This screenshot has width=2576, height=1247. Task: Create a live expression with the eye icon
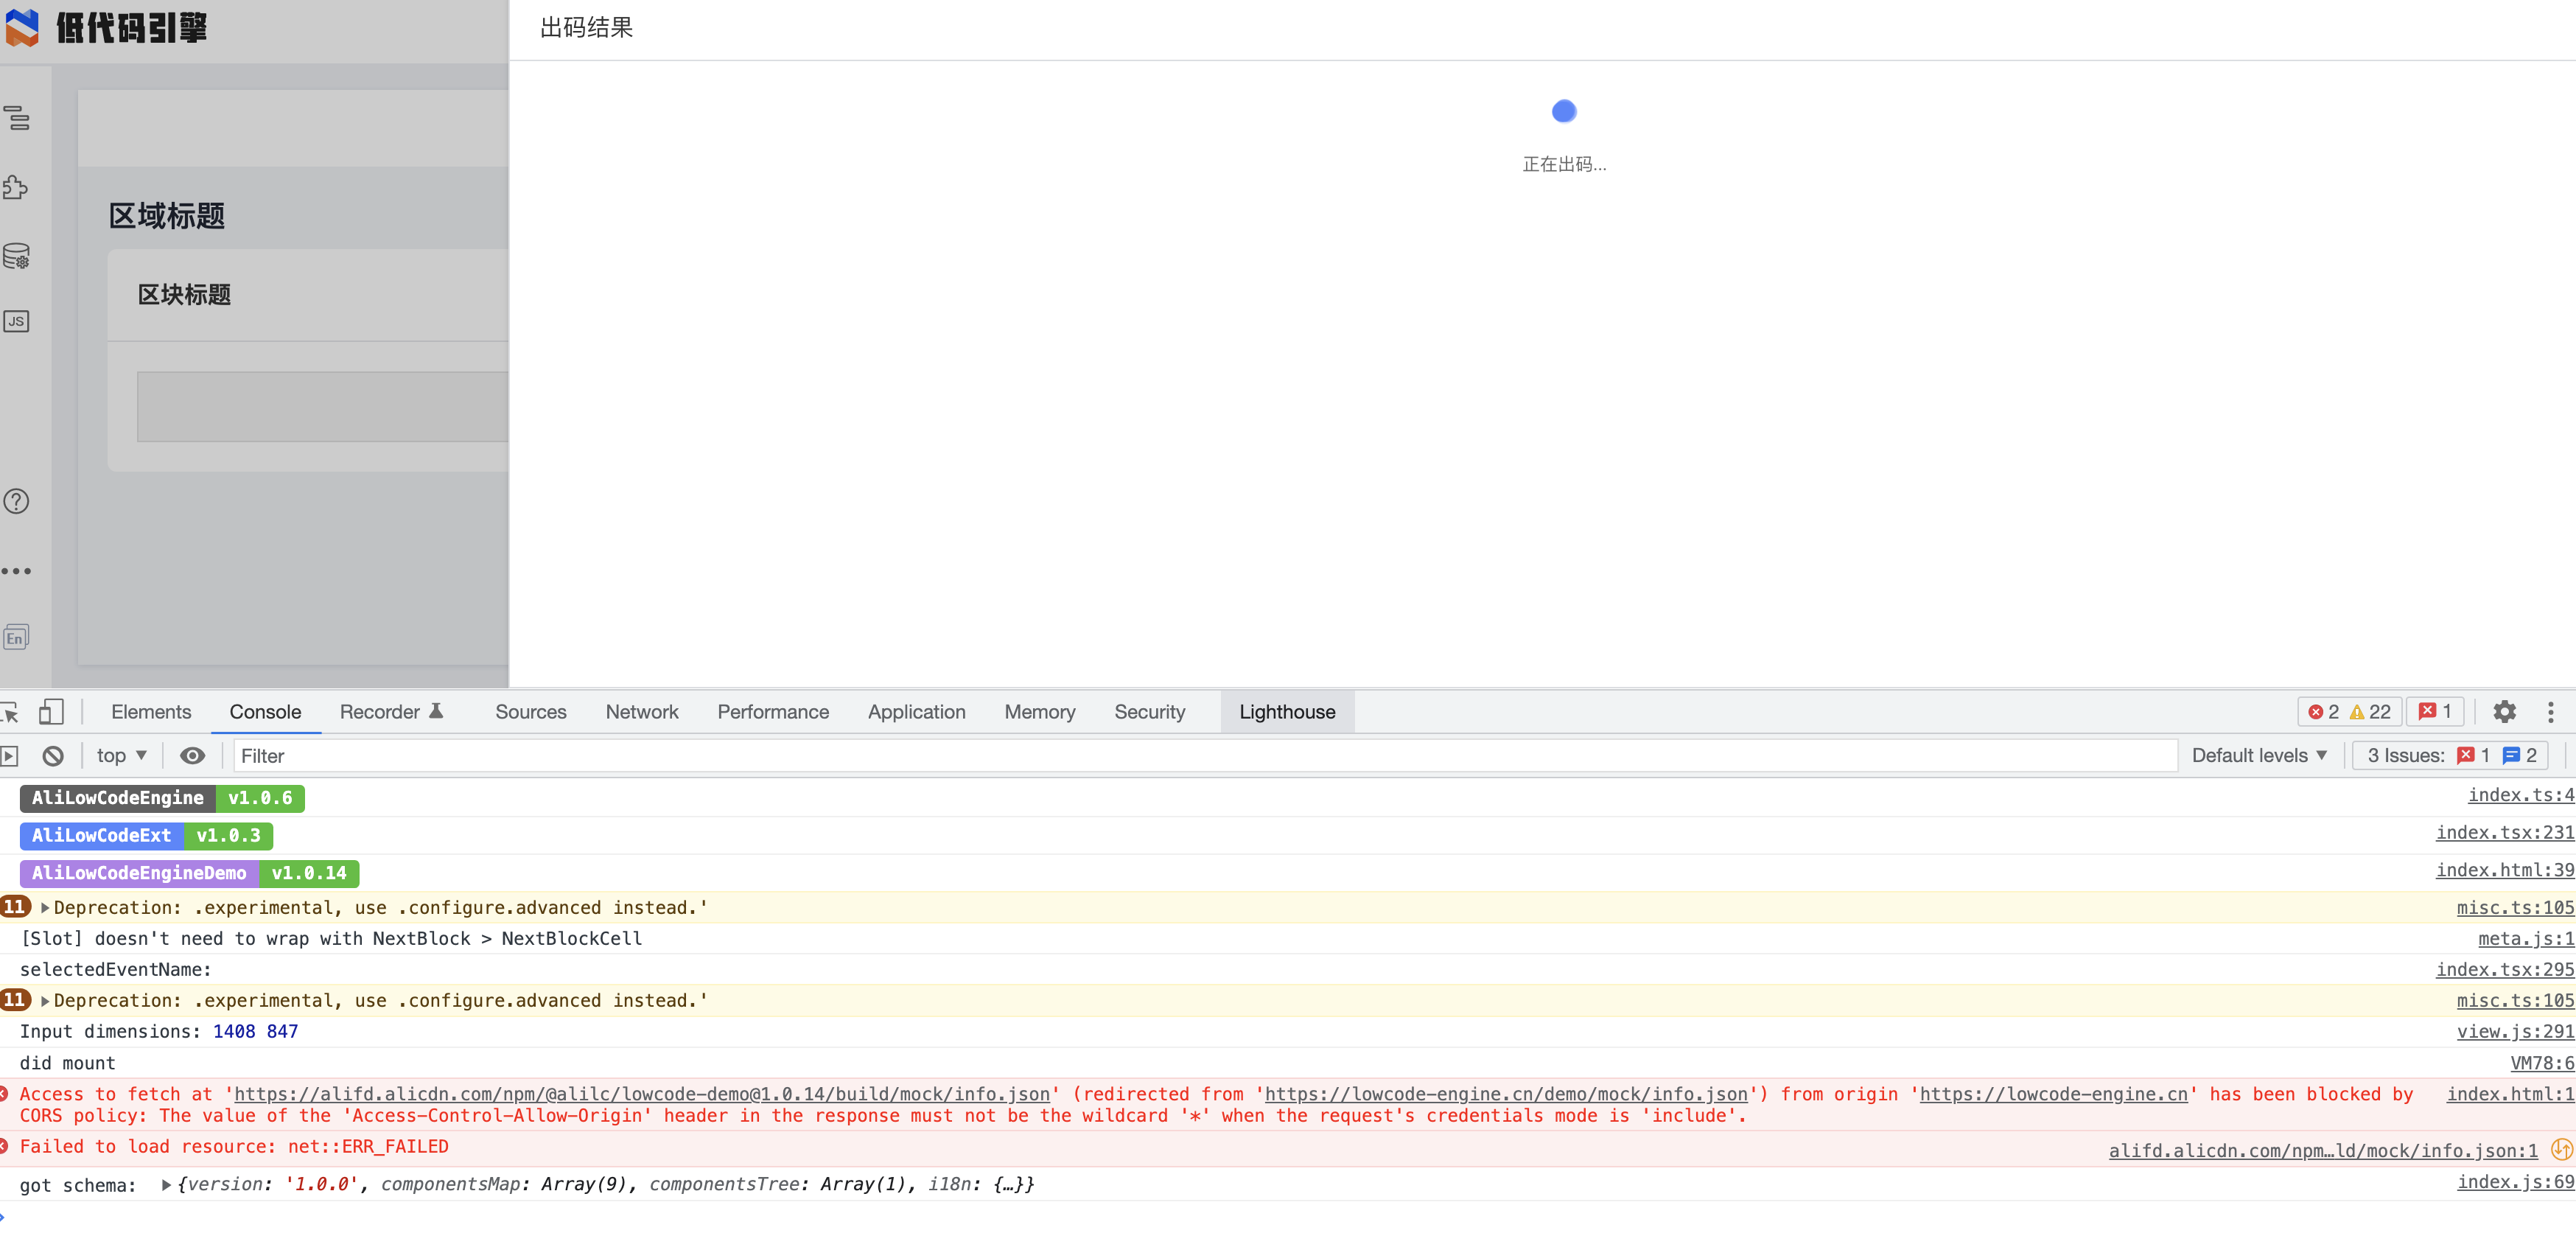[x=192, y=755]
